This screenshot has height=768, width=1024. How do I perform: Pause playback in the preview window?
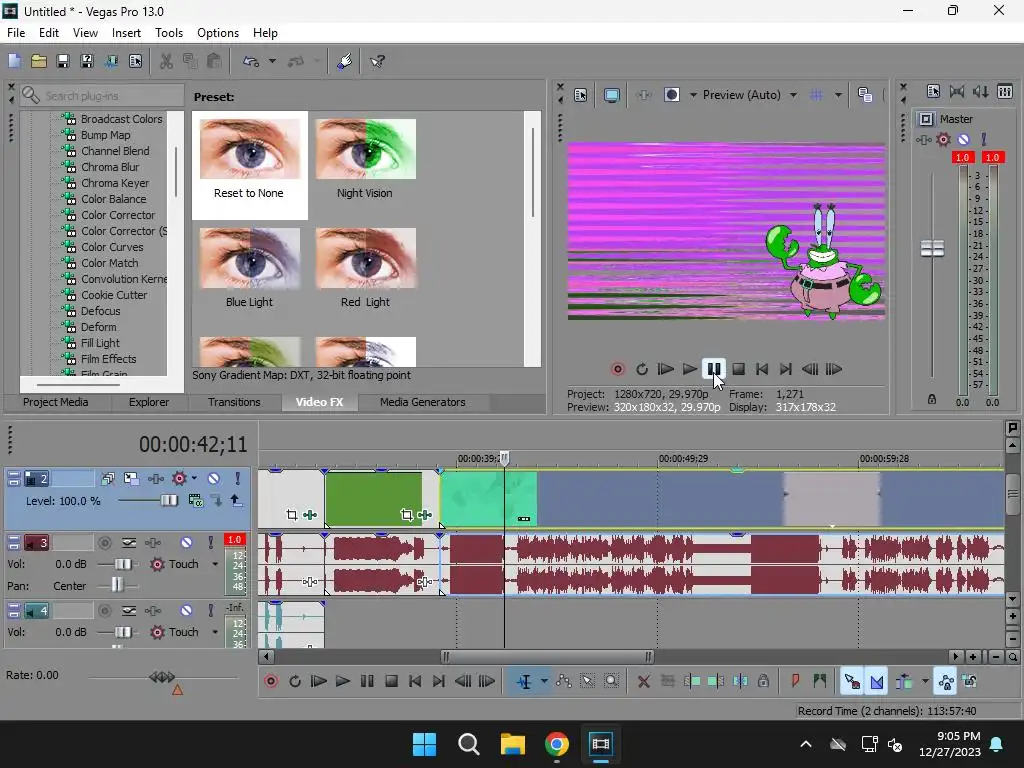pos(714,369)
